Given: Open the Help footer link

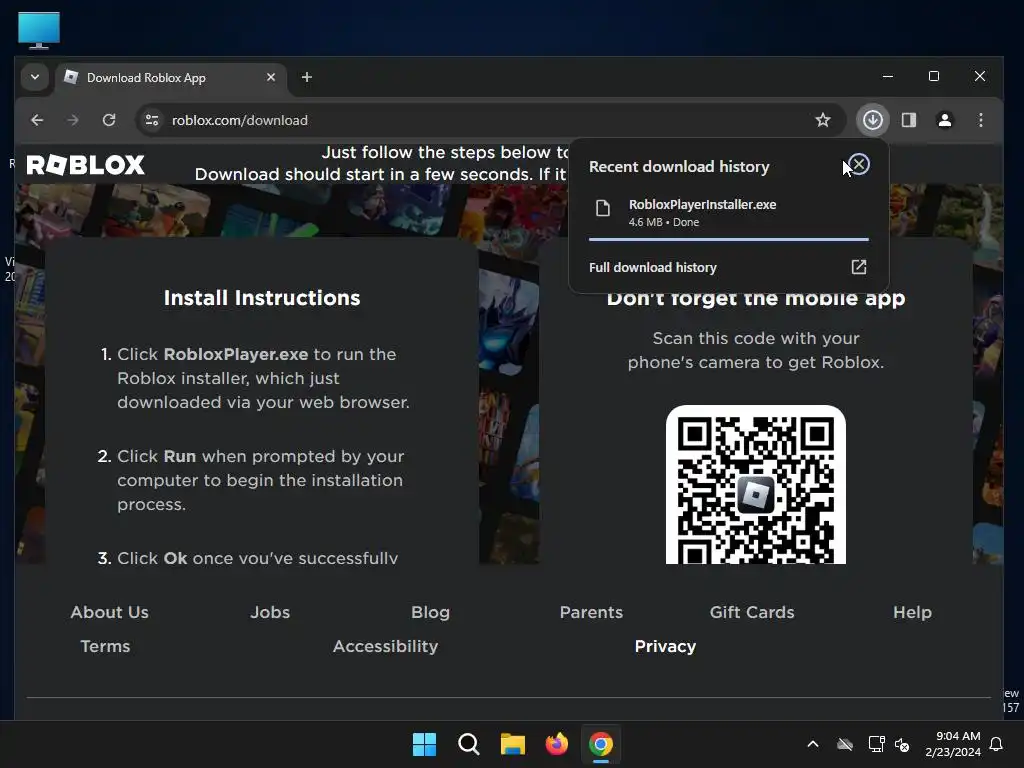Looking at the screenshot, I should [912, 613].
